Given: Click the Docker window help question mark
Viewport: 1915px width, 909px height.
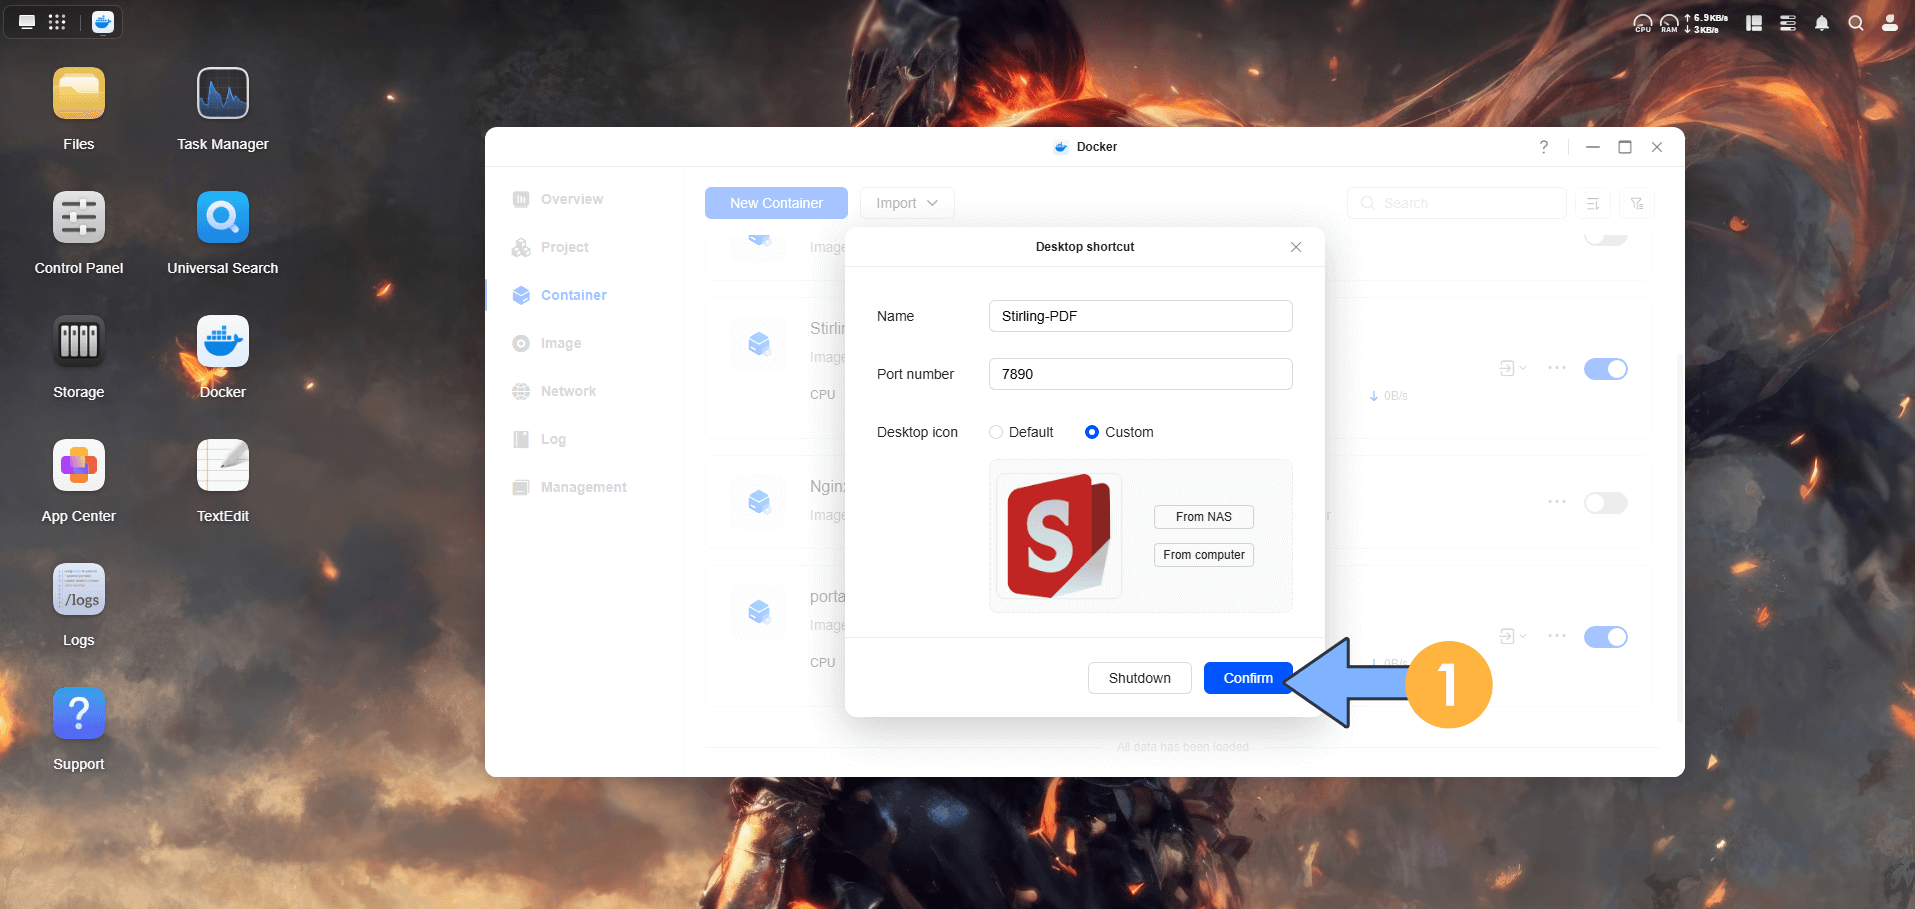Looking at the screenshot, I should tap(1544, 147).
